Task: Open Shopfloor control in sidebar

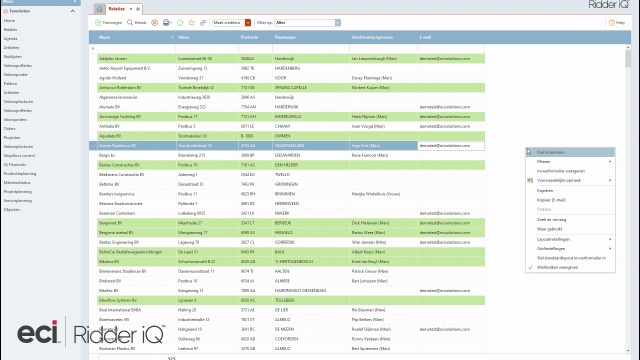Action: [19, 156]
